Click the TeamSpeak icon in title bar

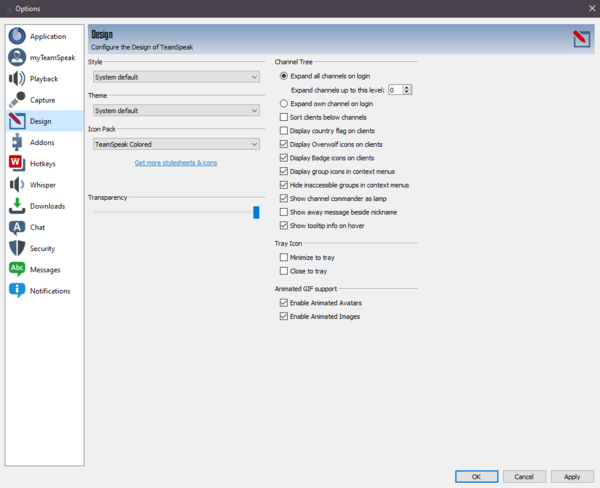pos(9,9)
